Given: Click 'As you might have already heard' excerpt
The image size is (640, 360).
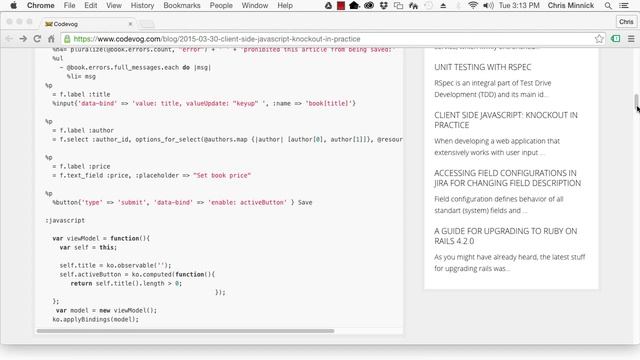Looking at the screenshot, I should click(509, 262).
